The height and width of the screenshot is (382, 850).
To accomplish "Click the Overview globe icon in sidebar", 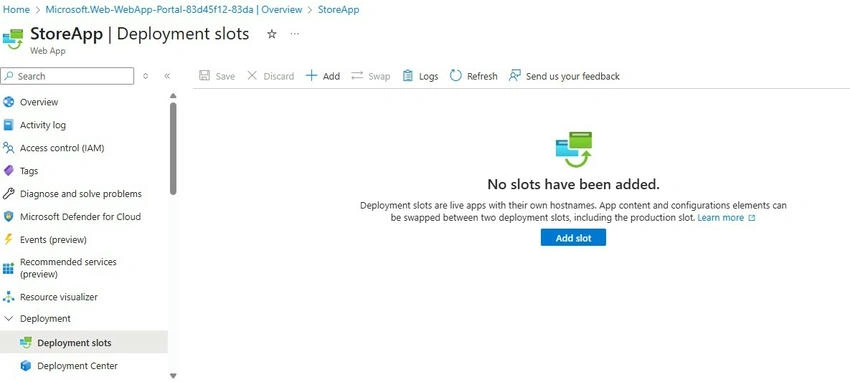I will (x=8, y=102).
